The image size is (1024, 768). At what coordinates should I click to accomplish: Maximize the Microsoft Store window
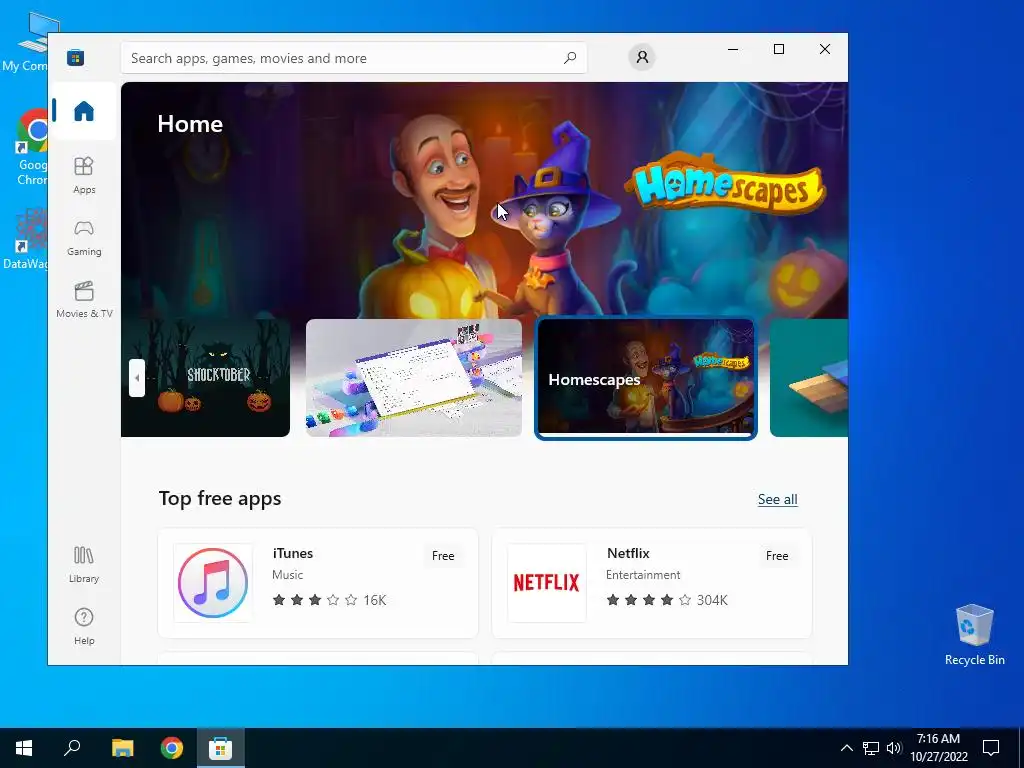778,49
